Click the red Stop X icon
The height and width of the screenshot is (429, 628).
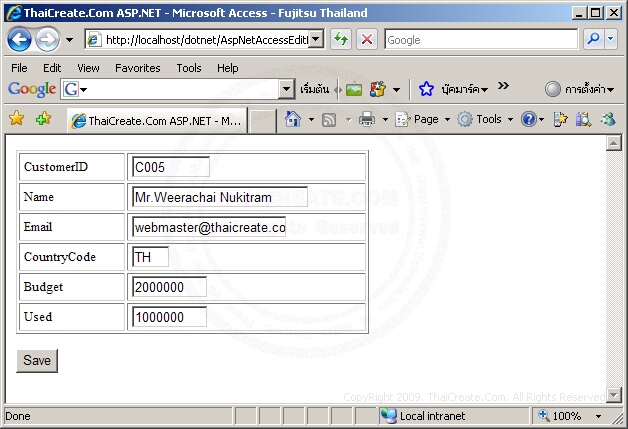coord(366,39)
